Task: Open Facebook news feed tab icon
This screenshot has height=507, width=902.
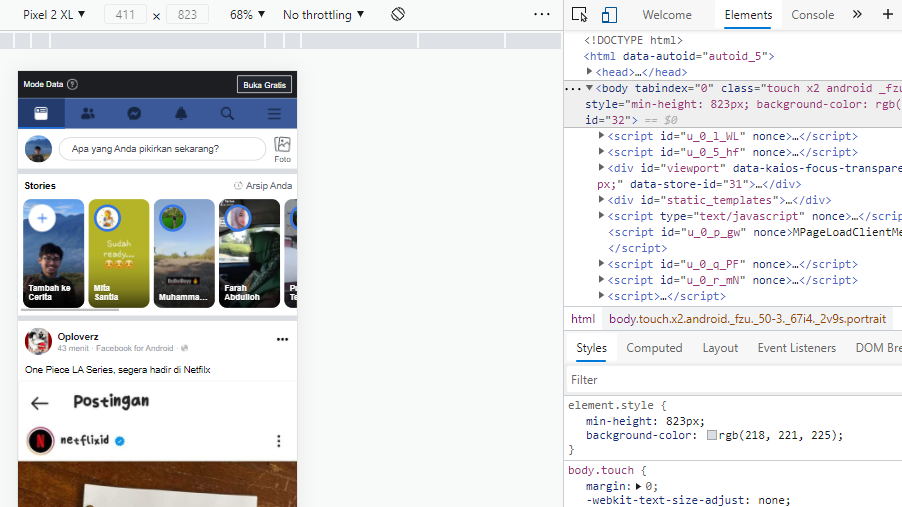Action: pos(41,113)
